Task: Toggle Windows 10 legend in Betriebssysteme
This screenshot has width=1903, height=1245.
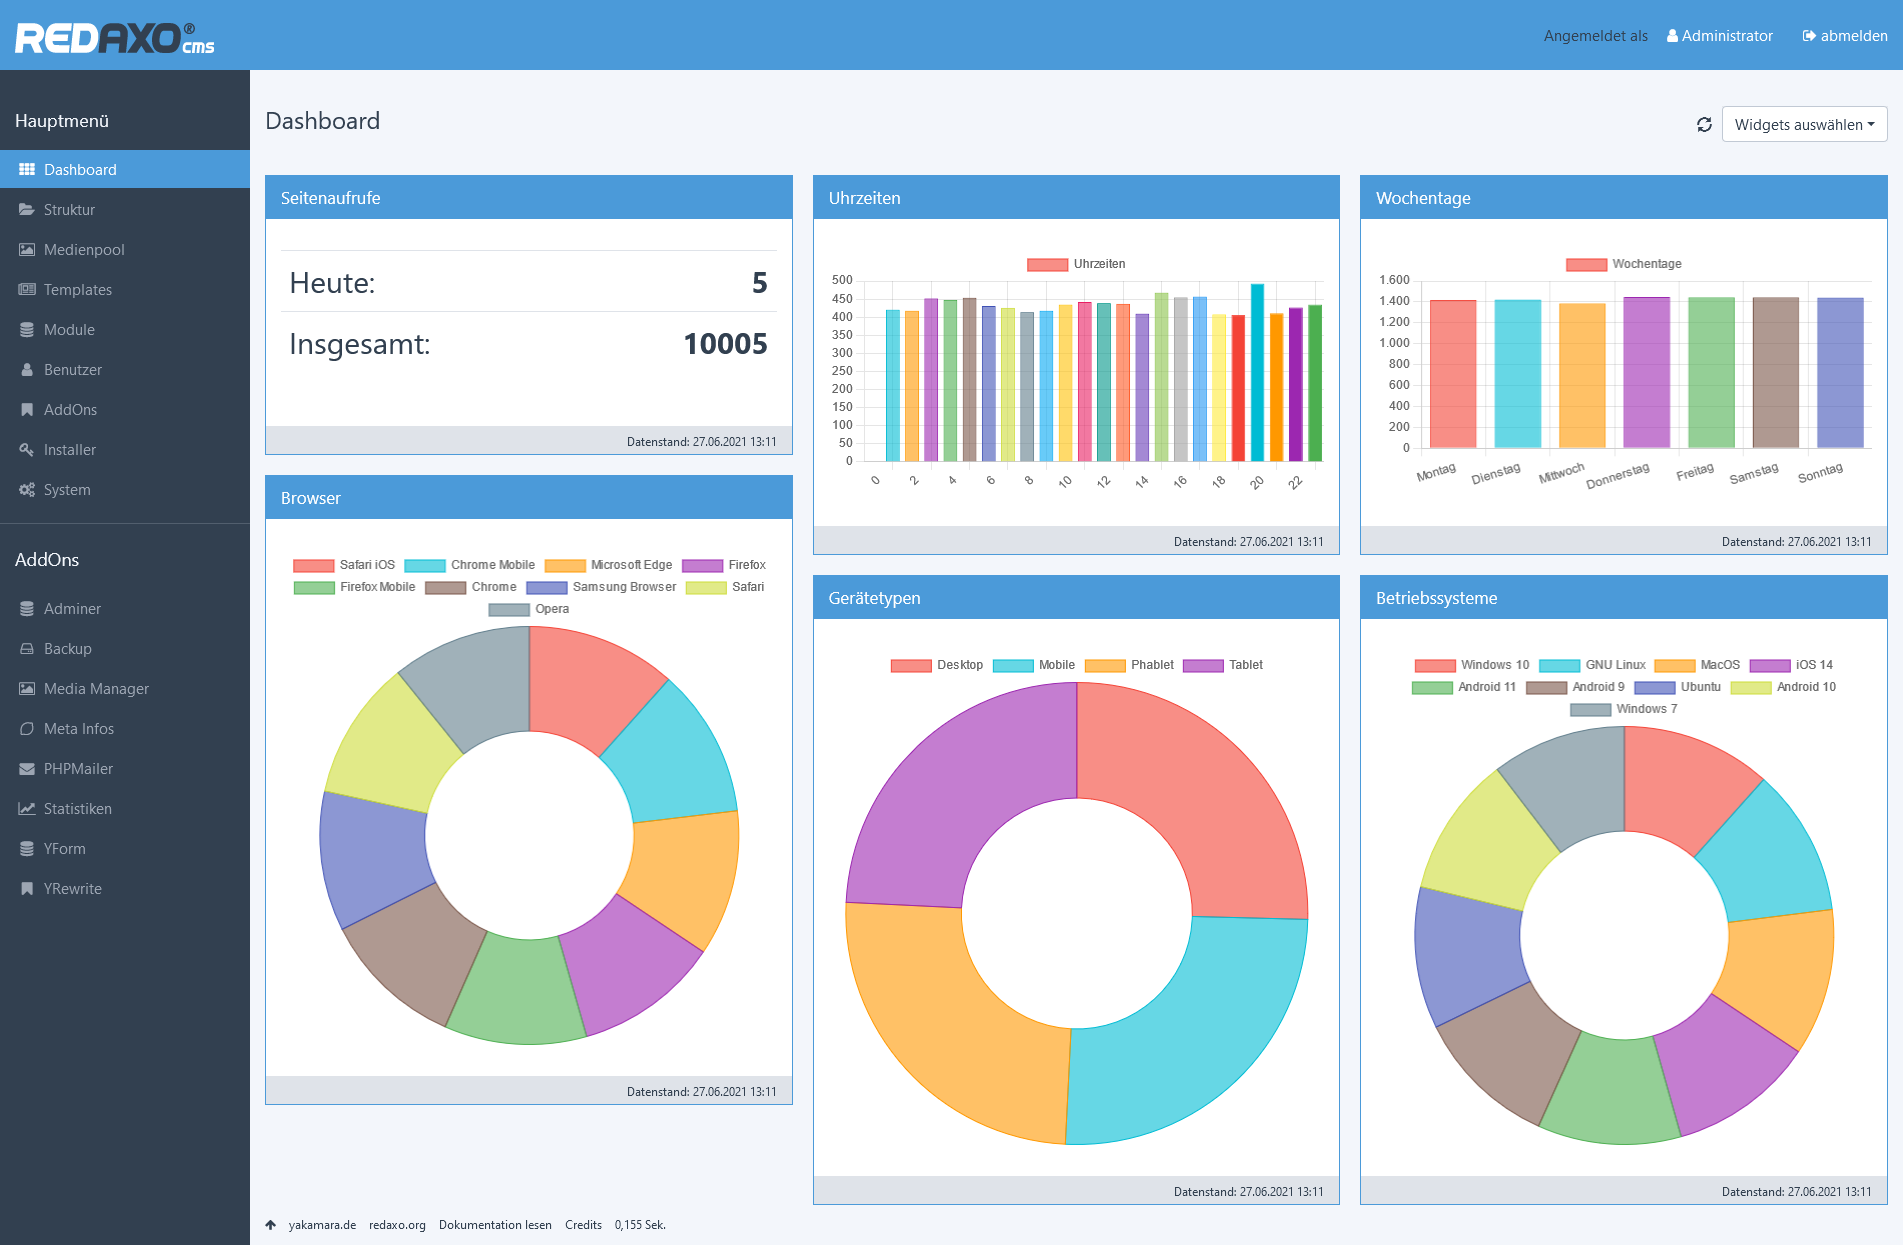Action: point(1472,665)
